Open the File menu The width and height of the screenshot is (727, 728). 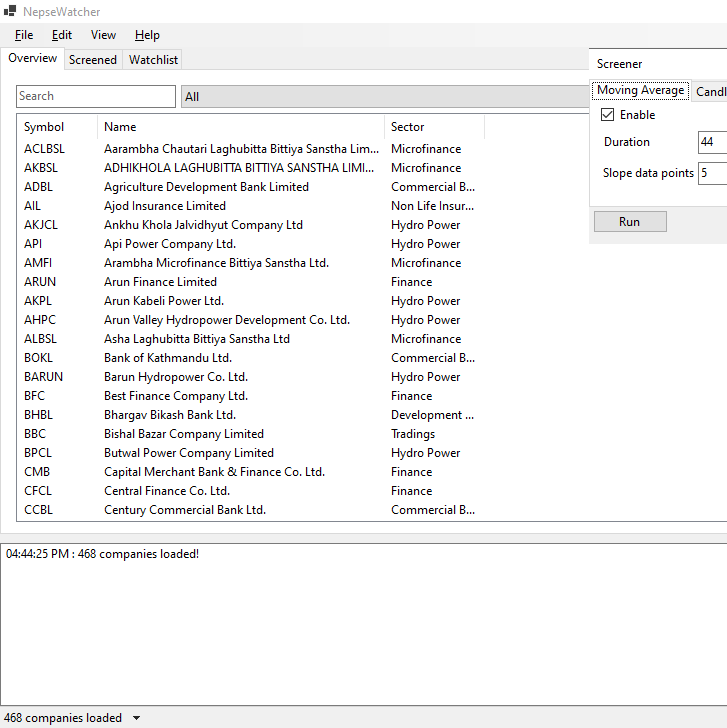pyautogui.click(x=24, y=35)
